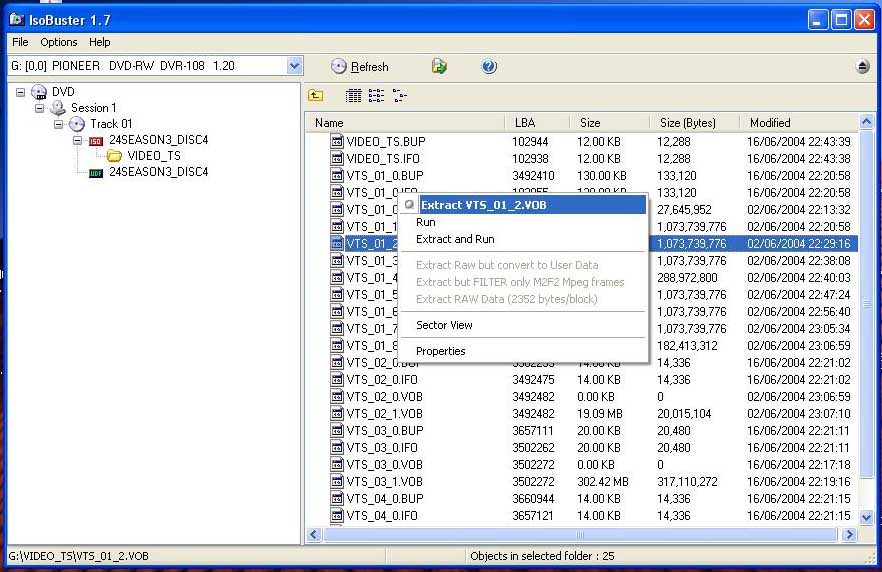
Task: Sort by the Modified column header
Action: point(799,123)
